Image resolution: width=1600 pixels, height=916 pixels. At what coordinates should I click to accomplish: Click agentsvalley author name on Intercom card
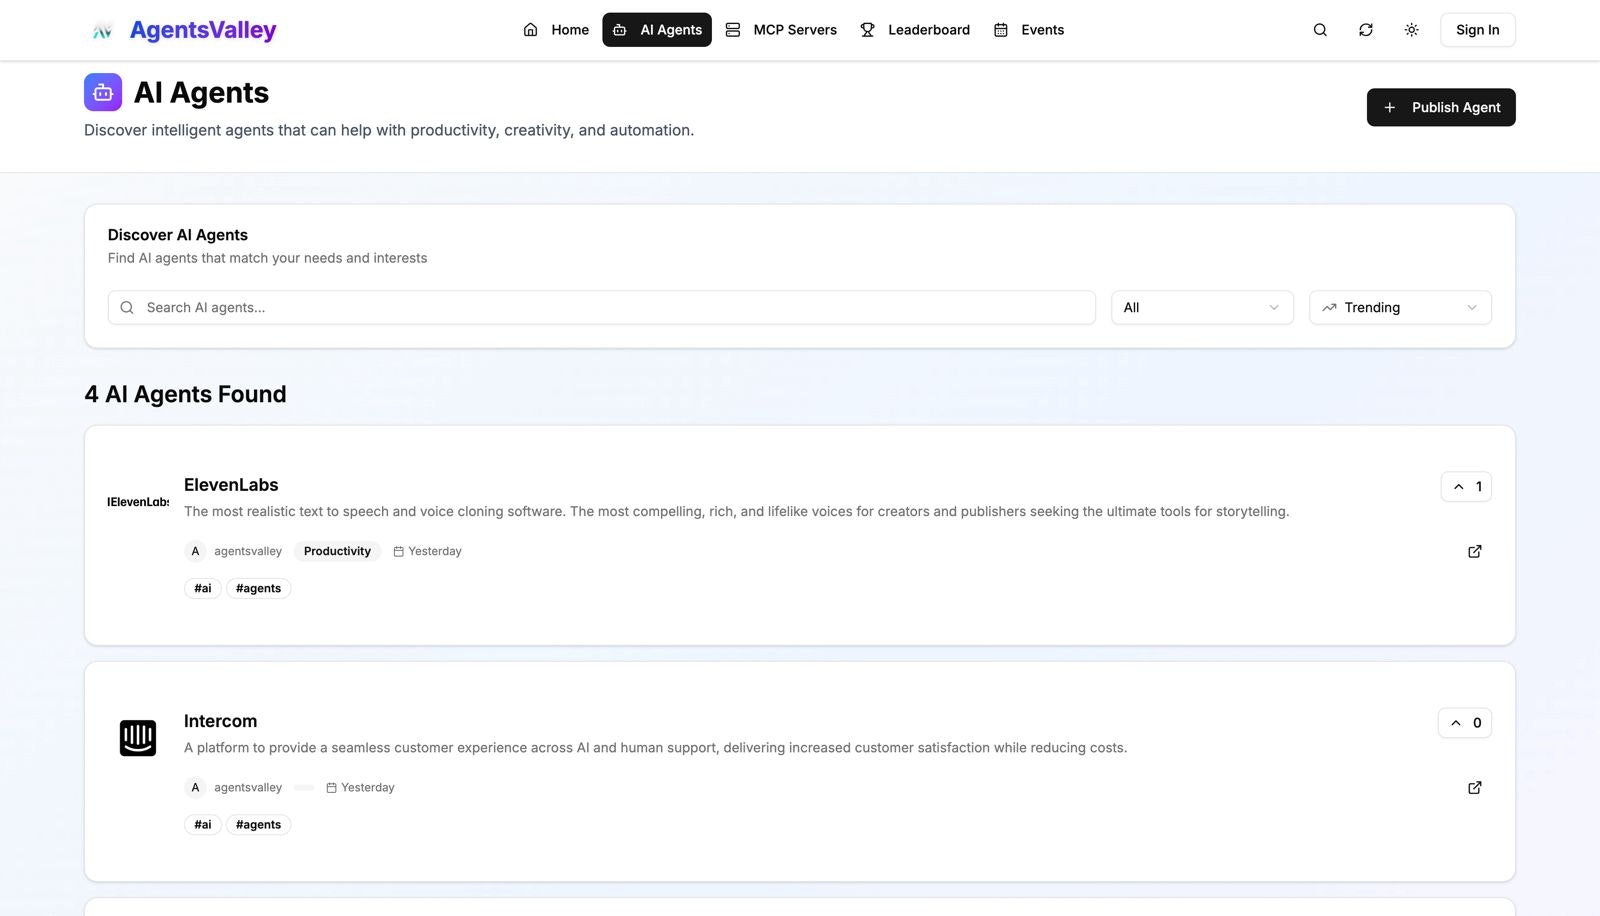(248, 787)
